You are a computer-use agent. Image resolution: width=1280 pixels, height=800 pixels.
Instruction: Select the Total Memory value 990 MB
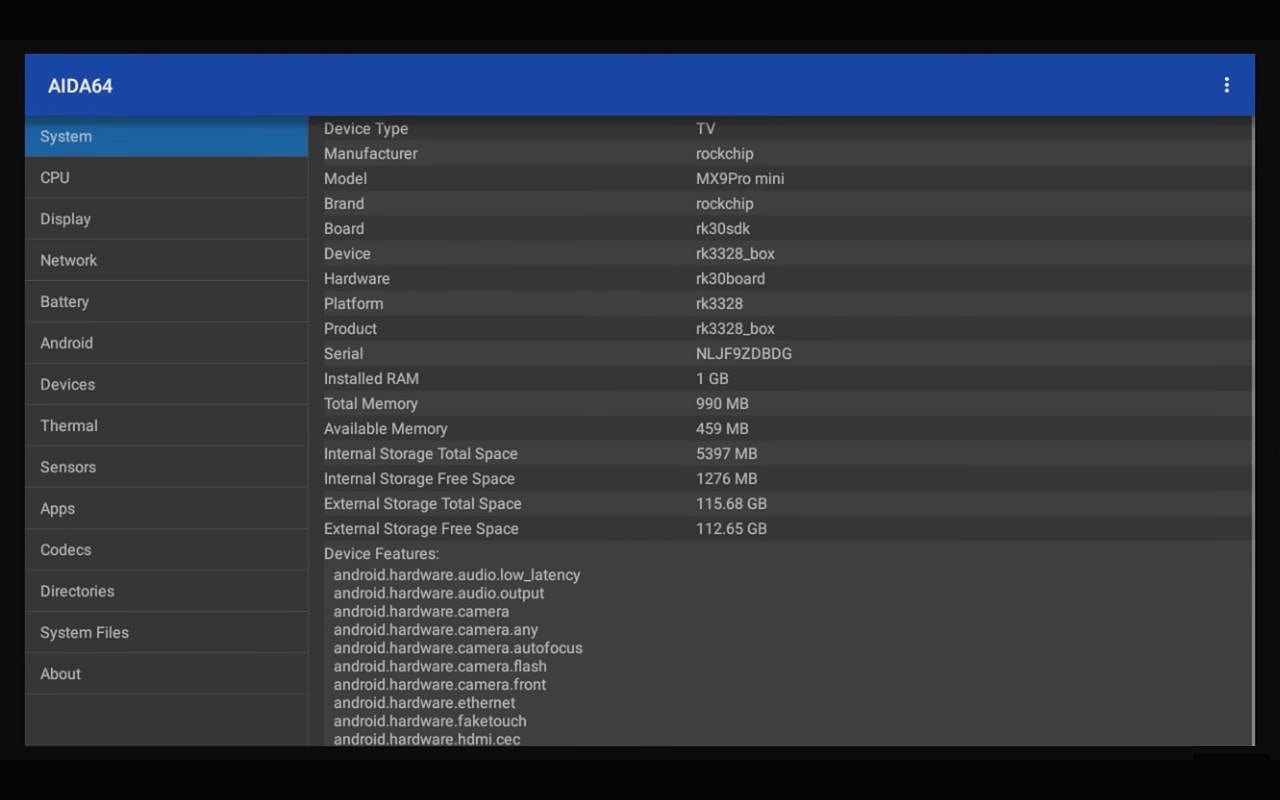tap(723, 404)
